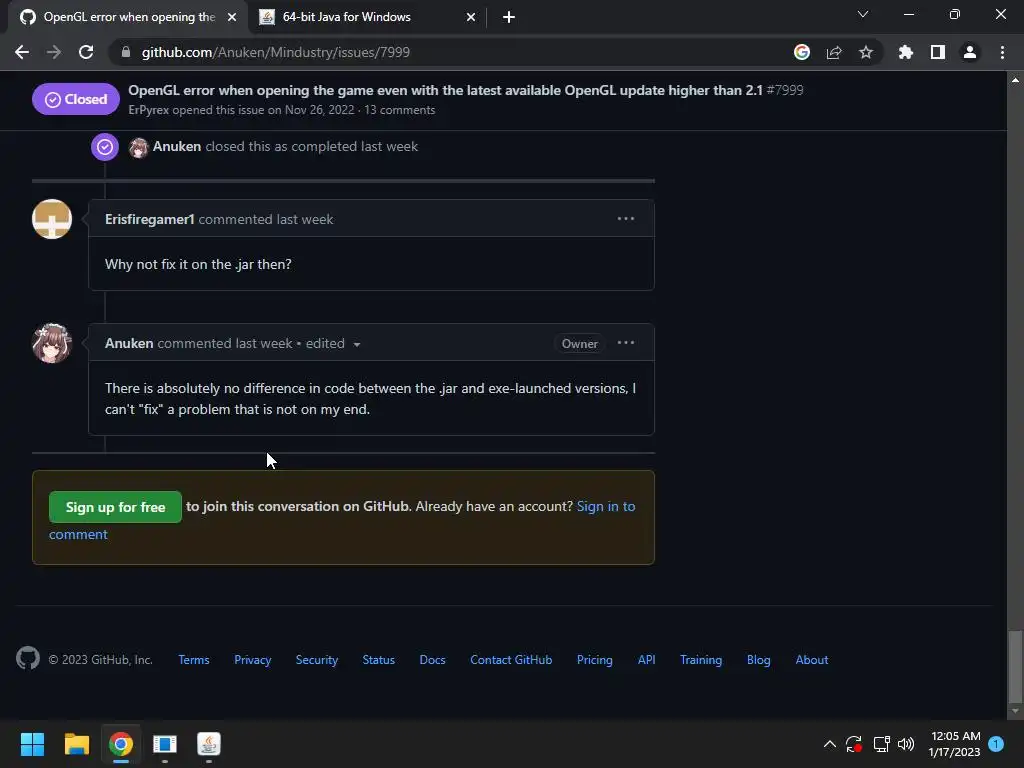
Task: Close the OpenGL error tab
Action: click(x=232, y=17)
